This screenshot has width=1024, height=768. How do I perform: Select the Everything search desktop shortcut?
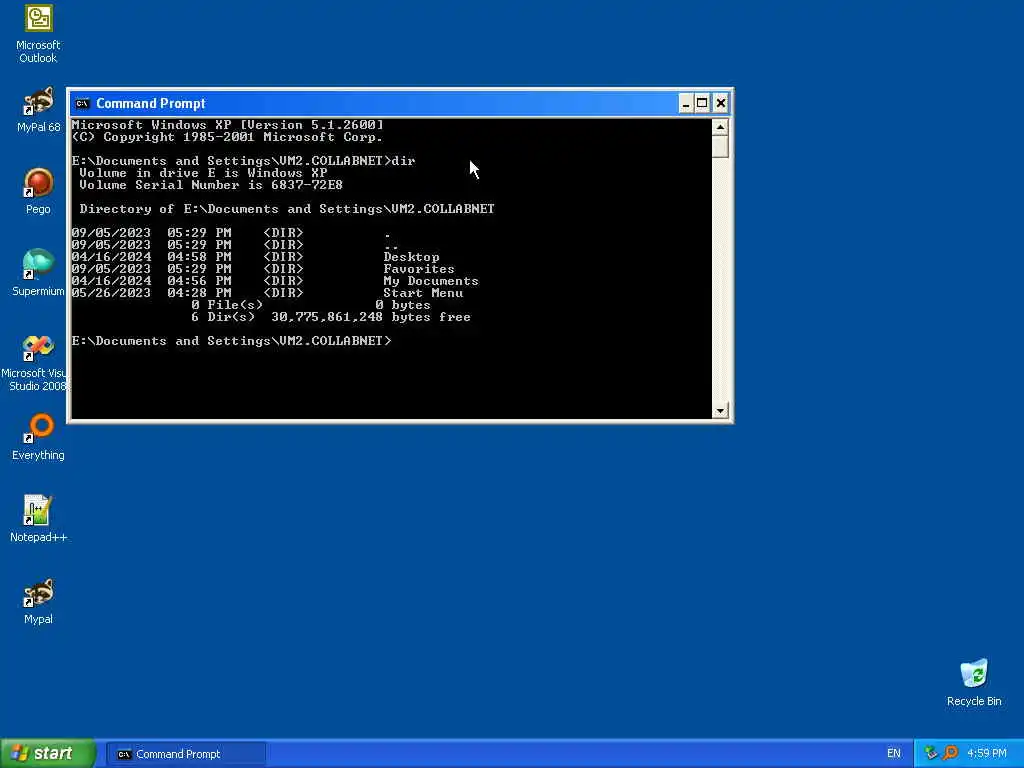click(38, 437)
